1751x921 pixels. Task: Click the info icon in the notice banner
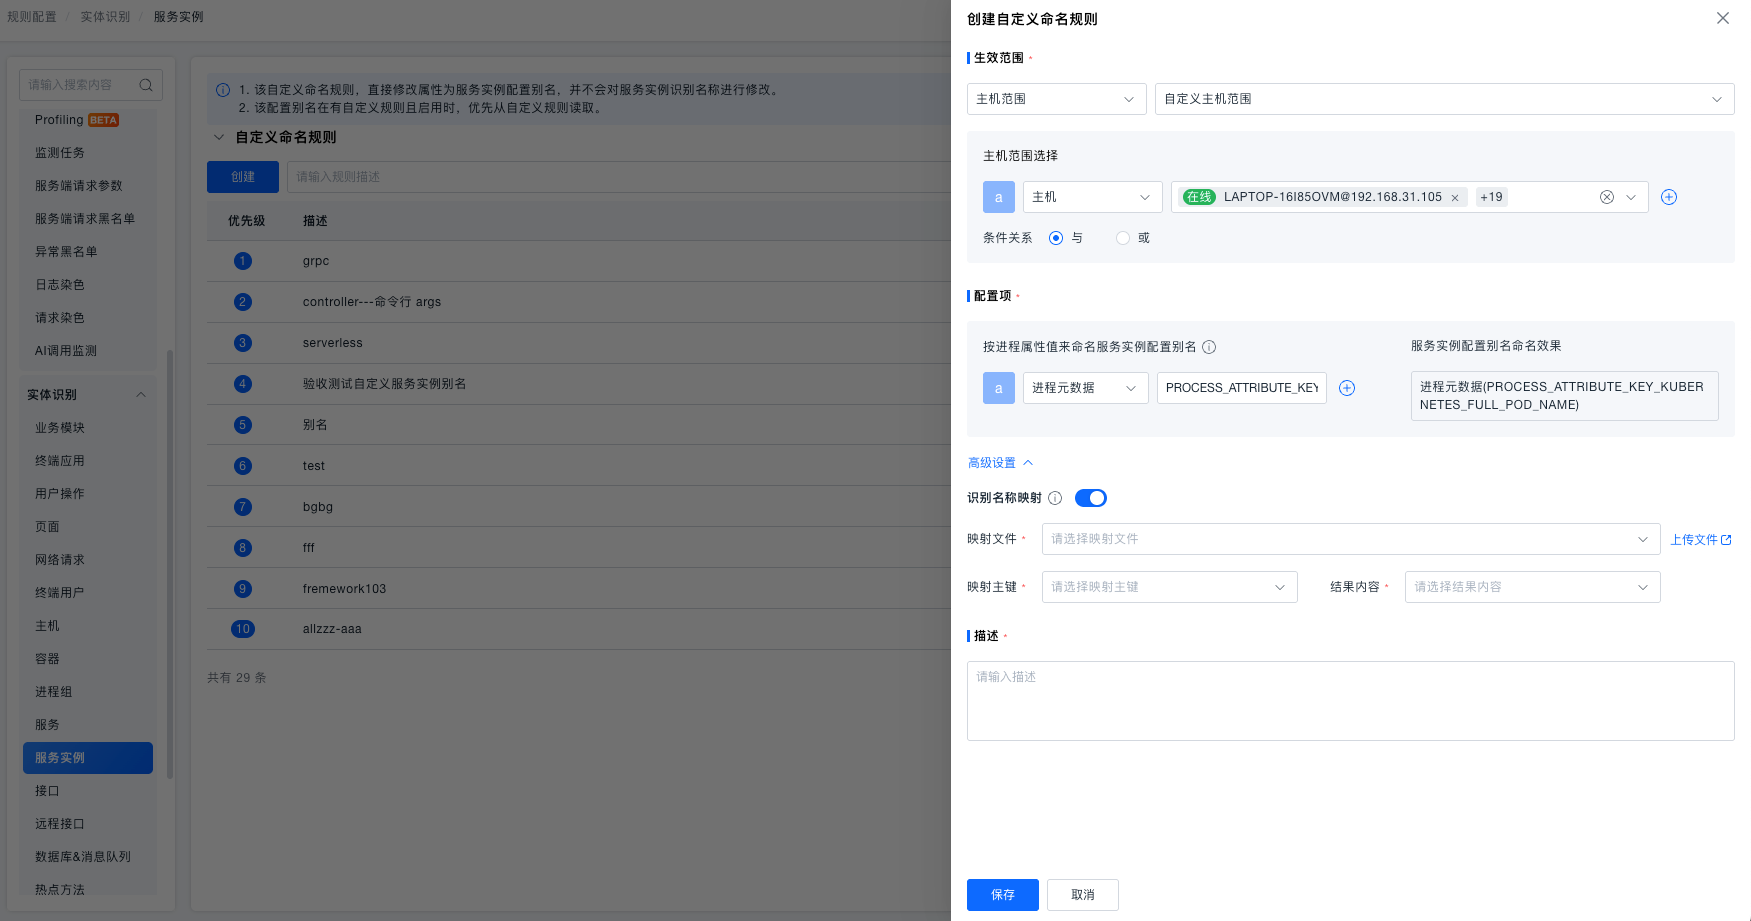click(223, 90)
